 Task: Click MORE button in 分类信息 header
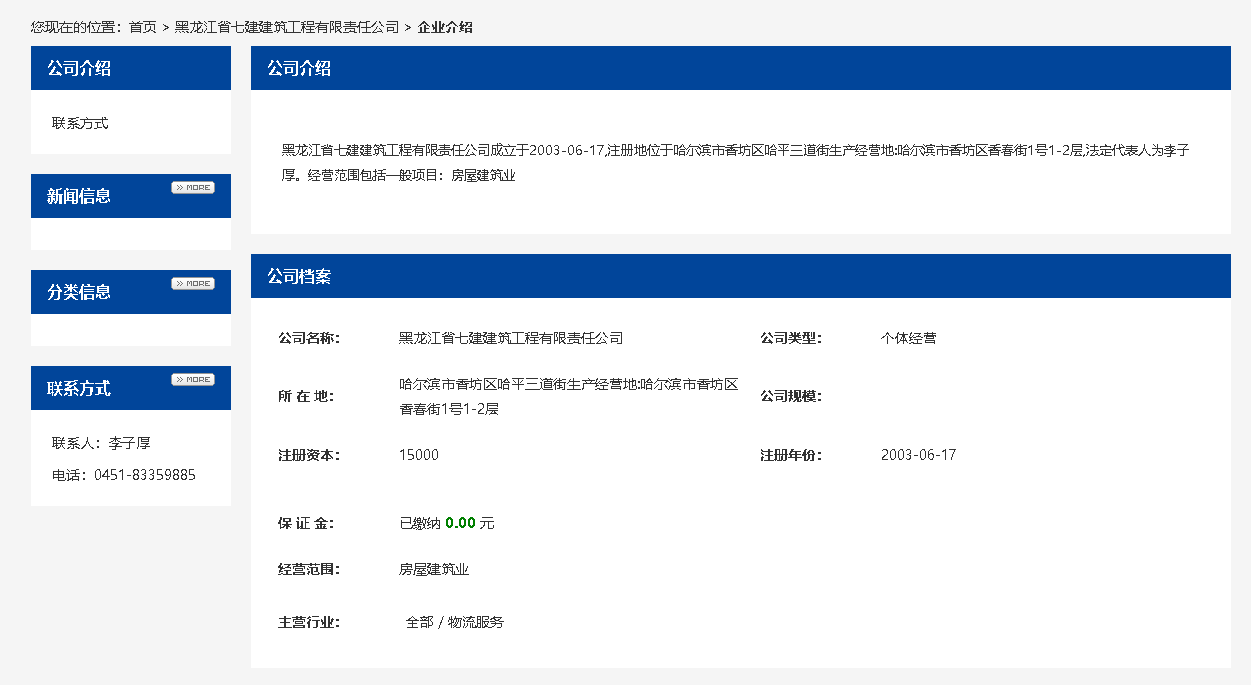(x=193, y=283)
